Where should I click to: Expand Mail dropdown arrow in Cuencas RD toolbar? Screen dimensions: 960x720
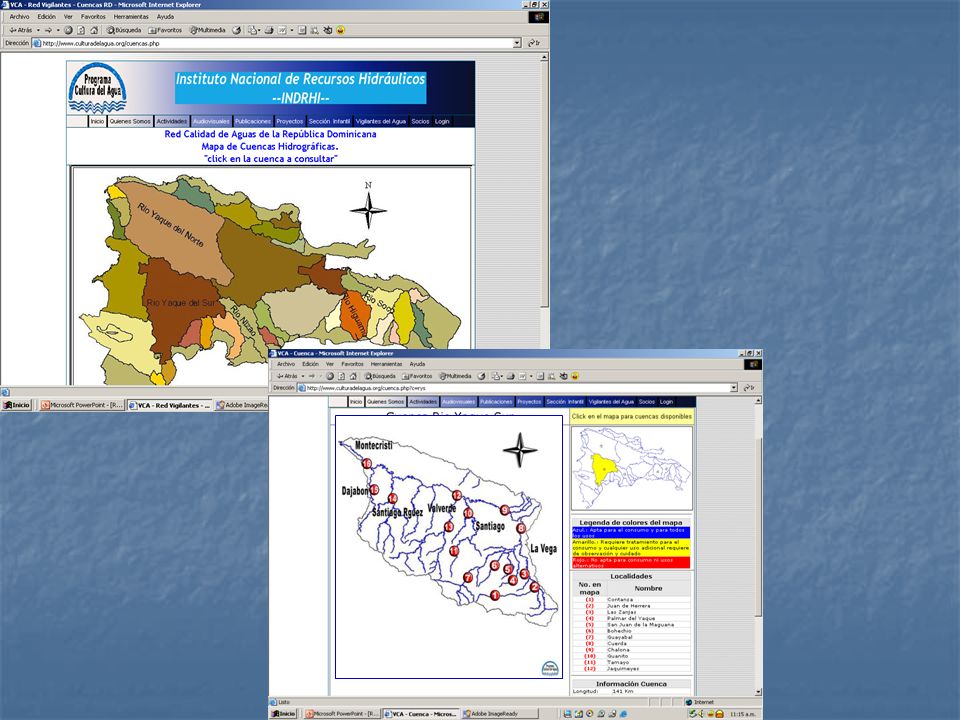[x=259, y=30]
